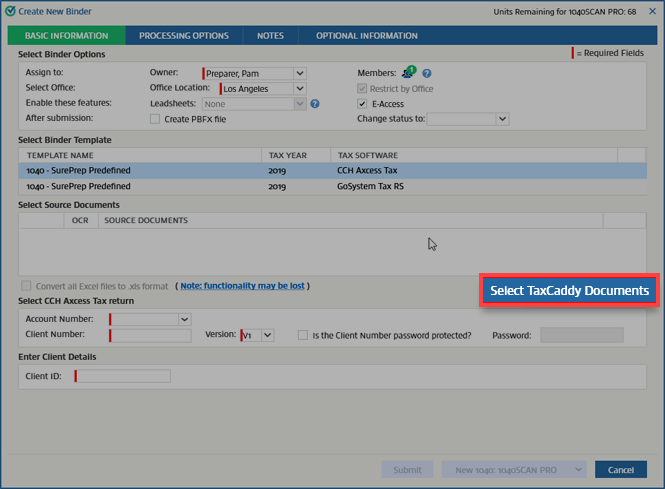
Task: Click the Members people icon
Action: coord(408,73)
